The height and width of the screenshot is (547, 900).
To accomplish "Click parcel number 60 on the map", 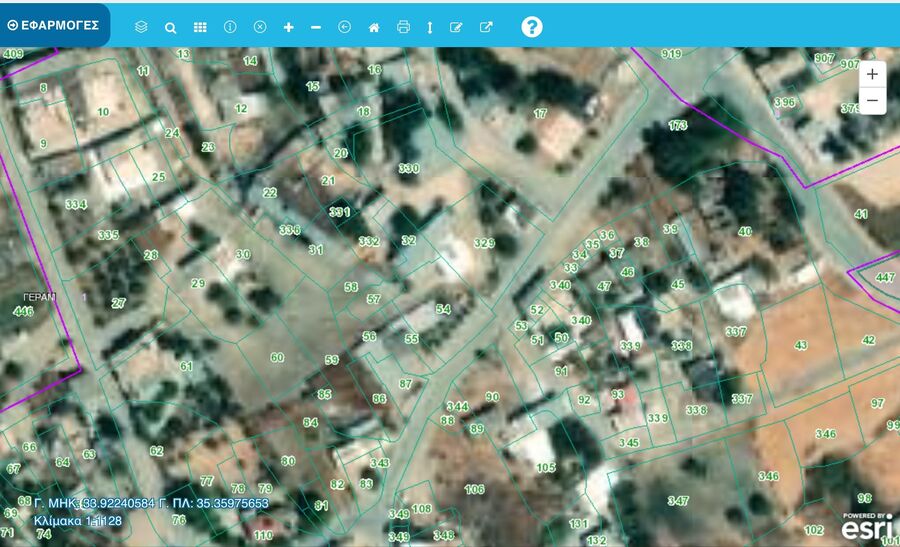I will (277, 357).
